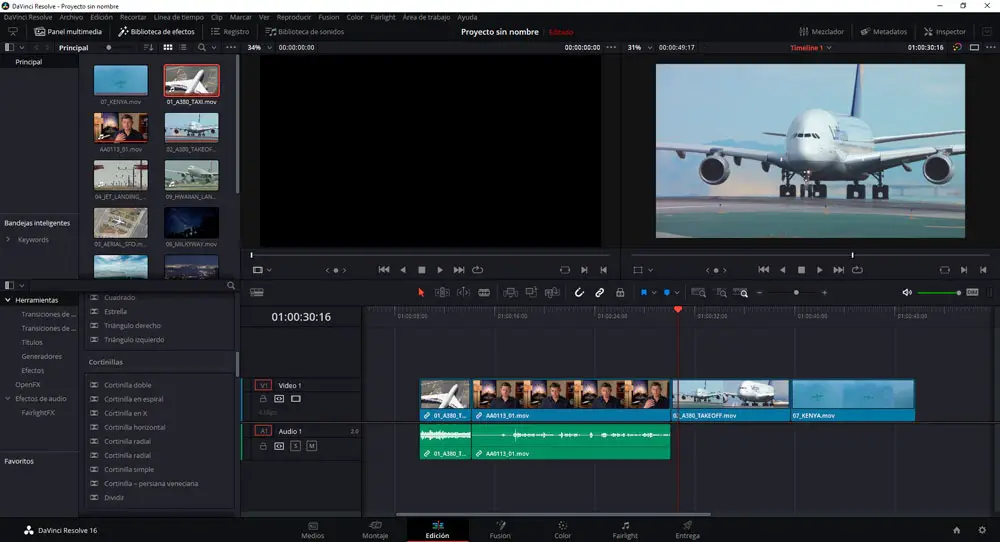Image resolution: width=1000 pixels, height=542 pixels.
Task: Open the Fusion menu in menu bar
Action: (328, 17)
